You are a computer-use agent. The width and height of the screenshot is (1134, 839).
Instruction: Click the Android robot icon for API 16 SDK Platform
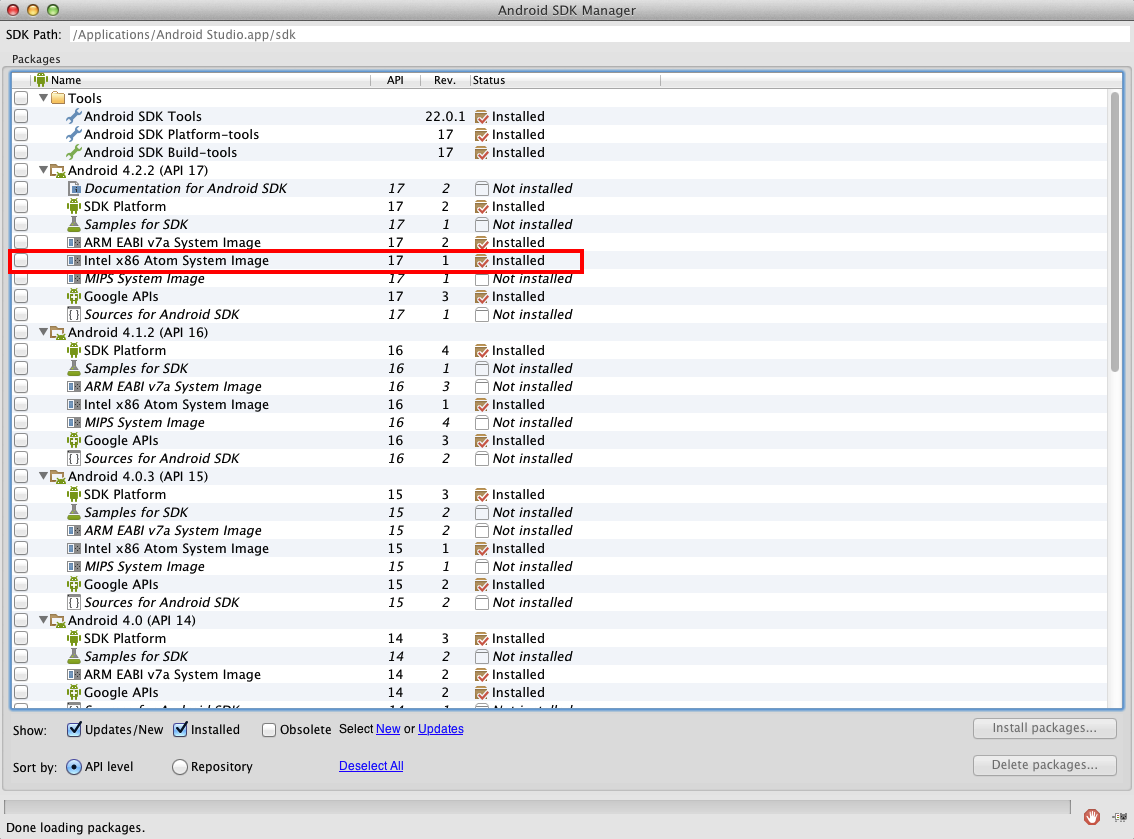tap(74, 350)
